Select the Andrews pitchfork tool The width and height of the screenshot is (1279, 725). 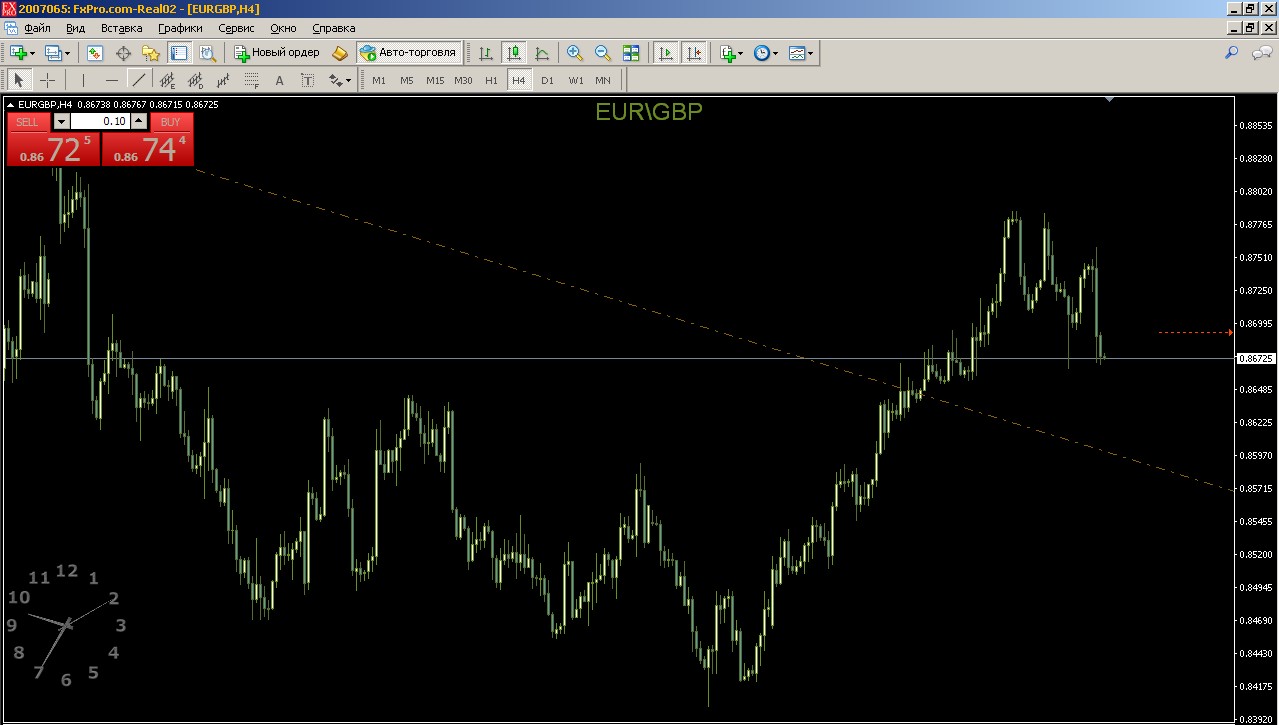(x=224, y=80)
